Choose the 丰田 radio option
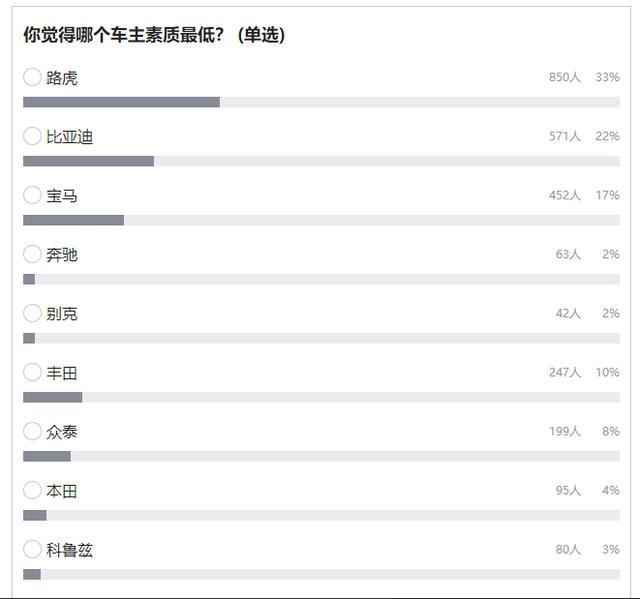640x599 pixels. click(32, 372)
